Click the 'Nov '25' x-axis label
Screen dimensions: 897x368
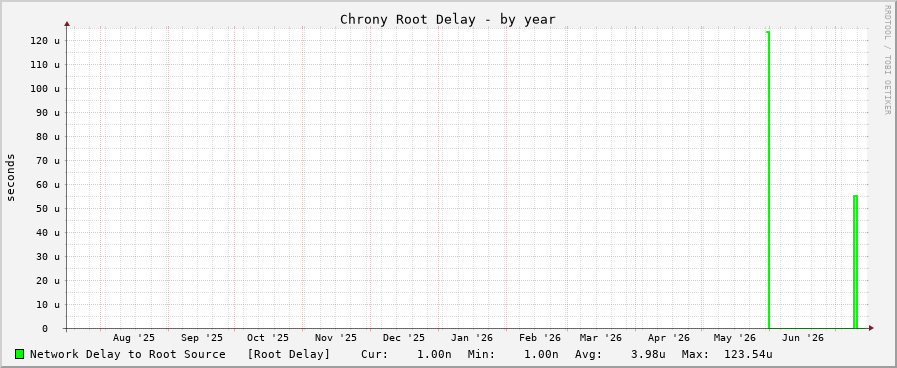point(336,338)
